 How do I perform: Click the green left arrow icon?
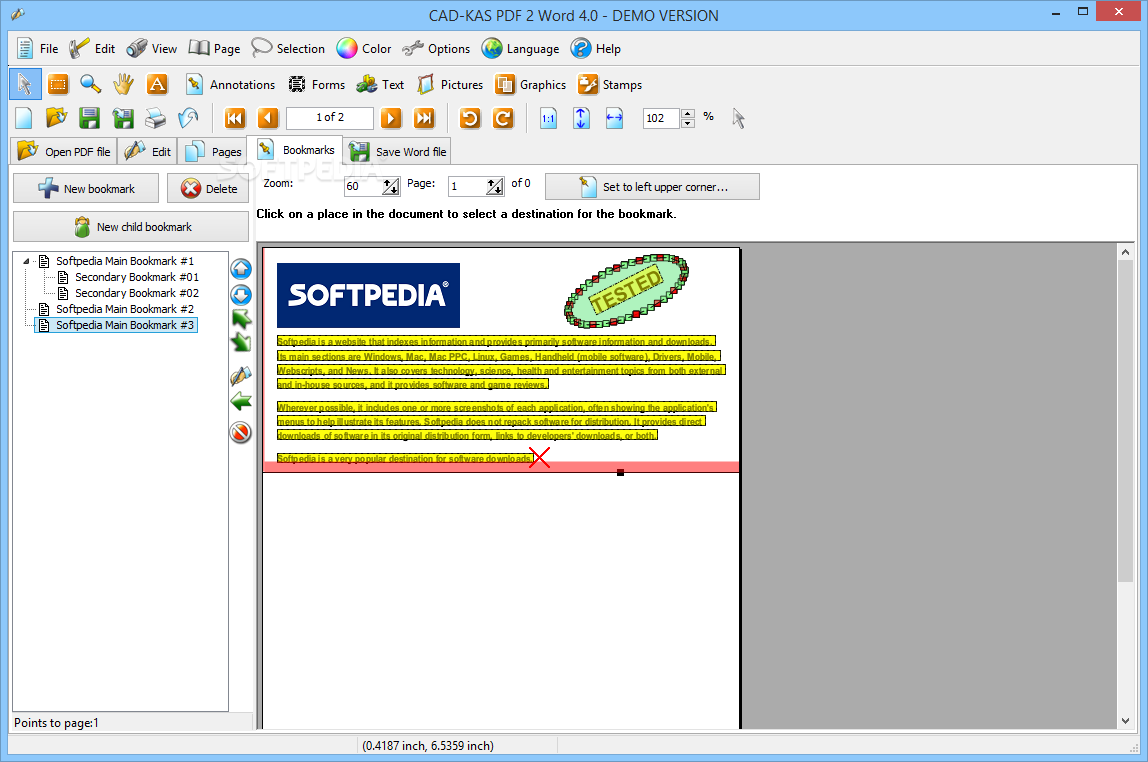[x=241, y=401]
